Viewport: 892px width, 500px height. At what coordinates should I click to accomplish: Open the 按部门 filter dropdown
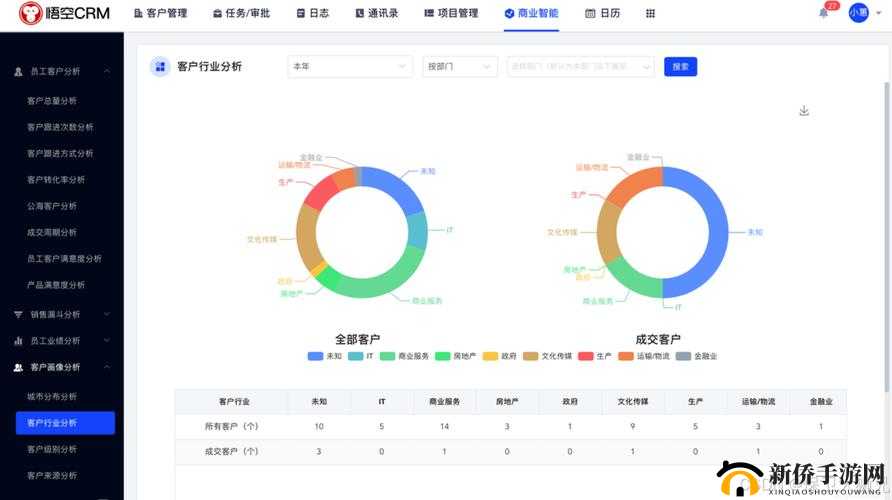click(460, 67)
